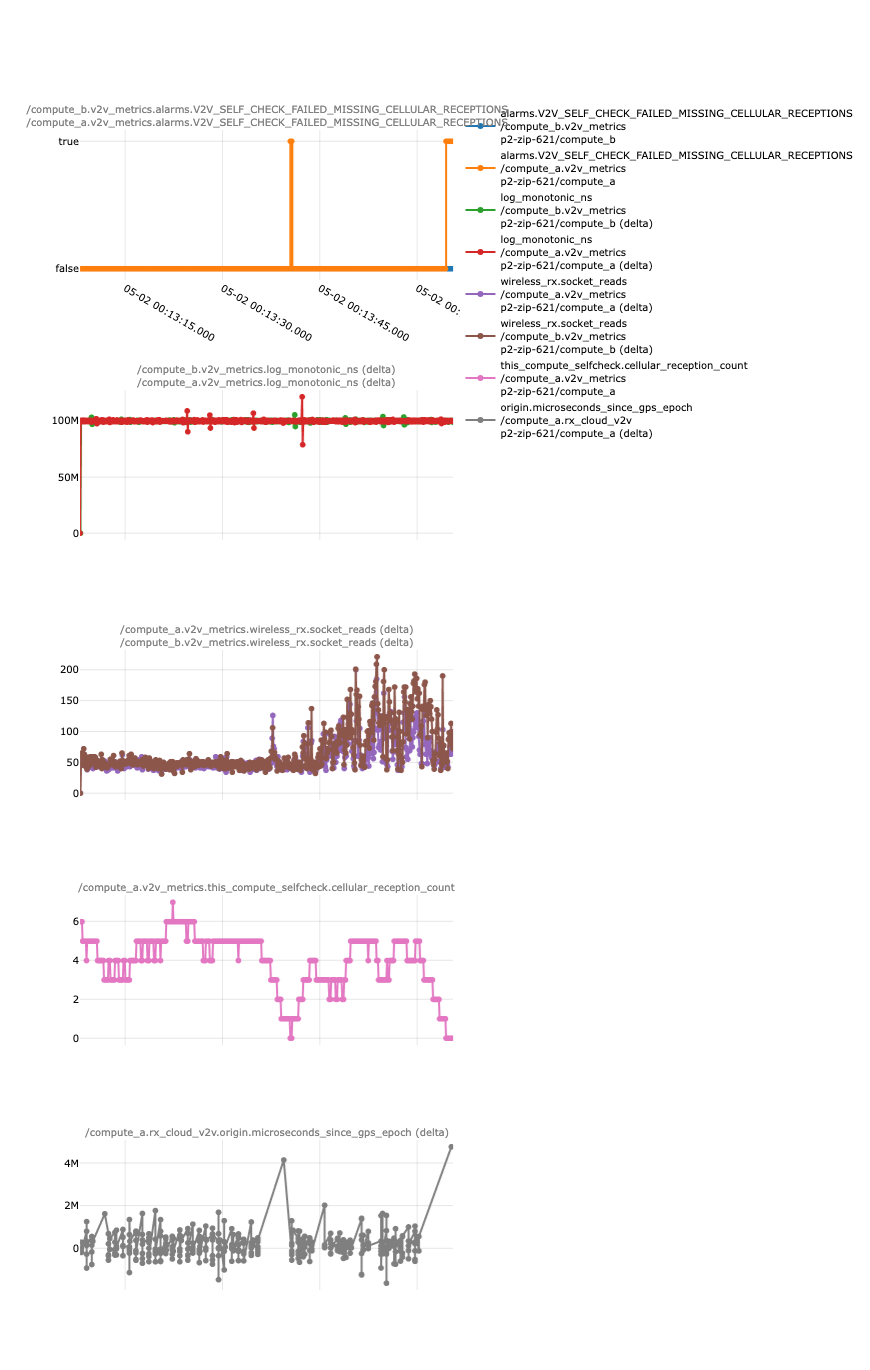
Task: Click the compute_b.v2v_metrics.log_monotonic_ns (delta) title
Action: pyautogui.click(x=266, y=370)
